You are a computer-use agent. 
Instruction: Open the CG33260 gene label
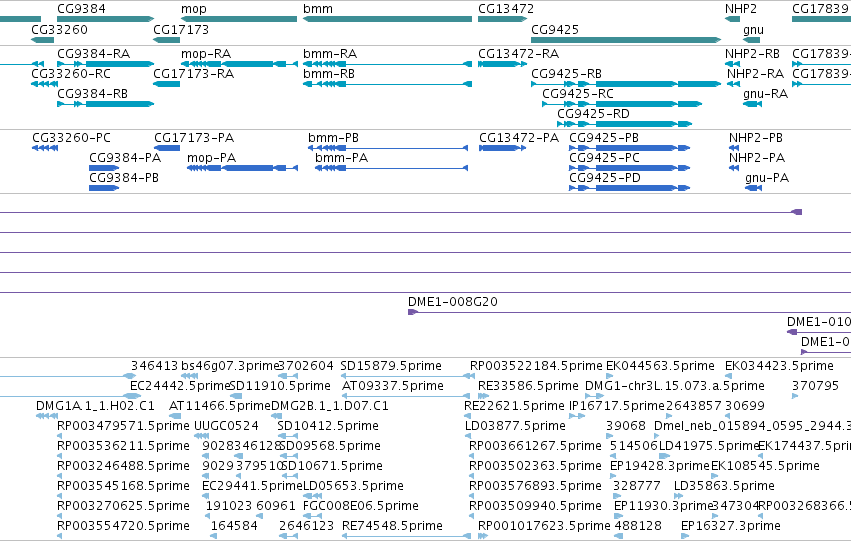(59, 29)
